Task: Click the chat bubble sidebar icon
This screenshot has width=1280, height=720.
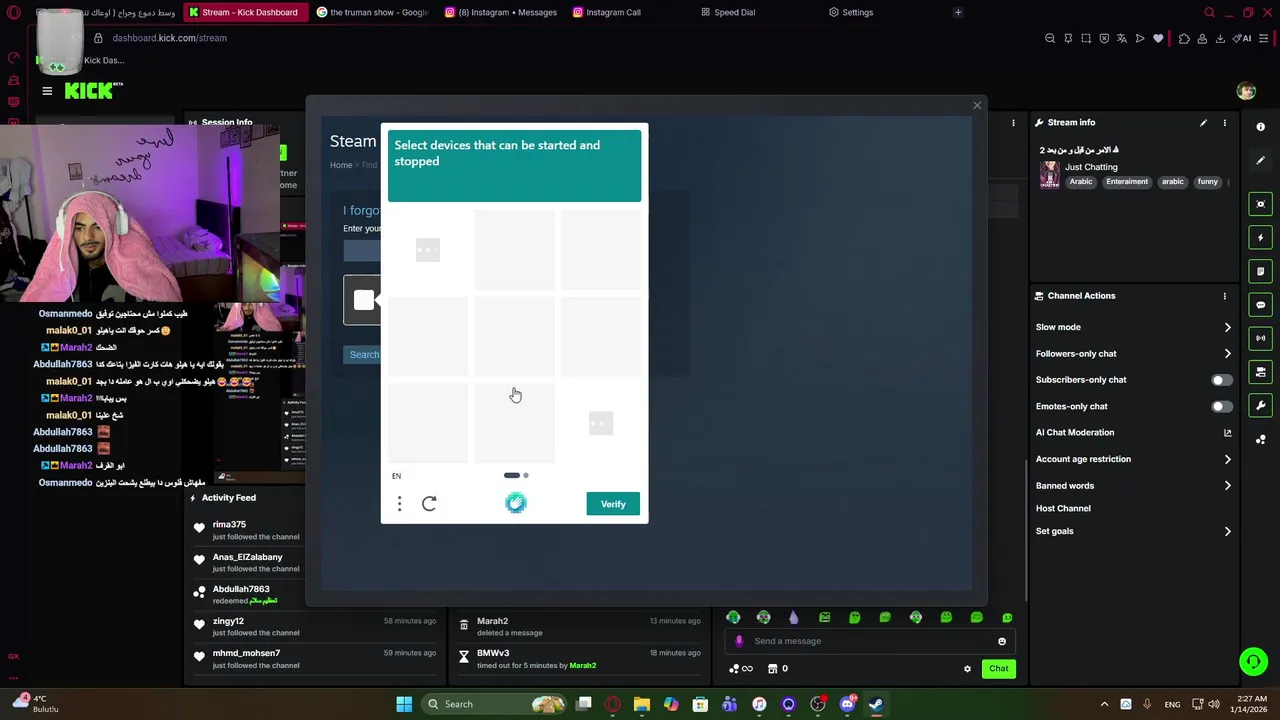Action: [1261, 305]
